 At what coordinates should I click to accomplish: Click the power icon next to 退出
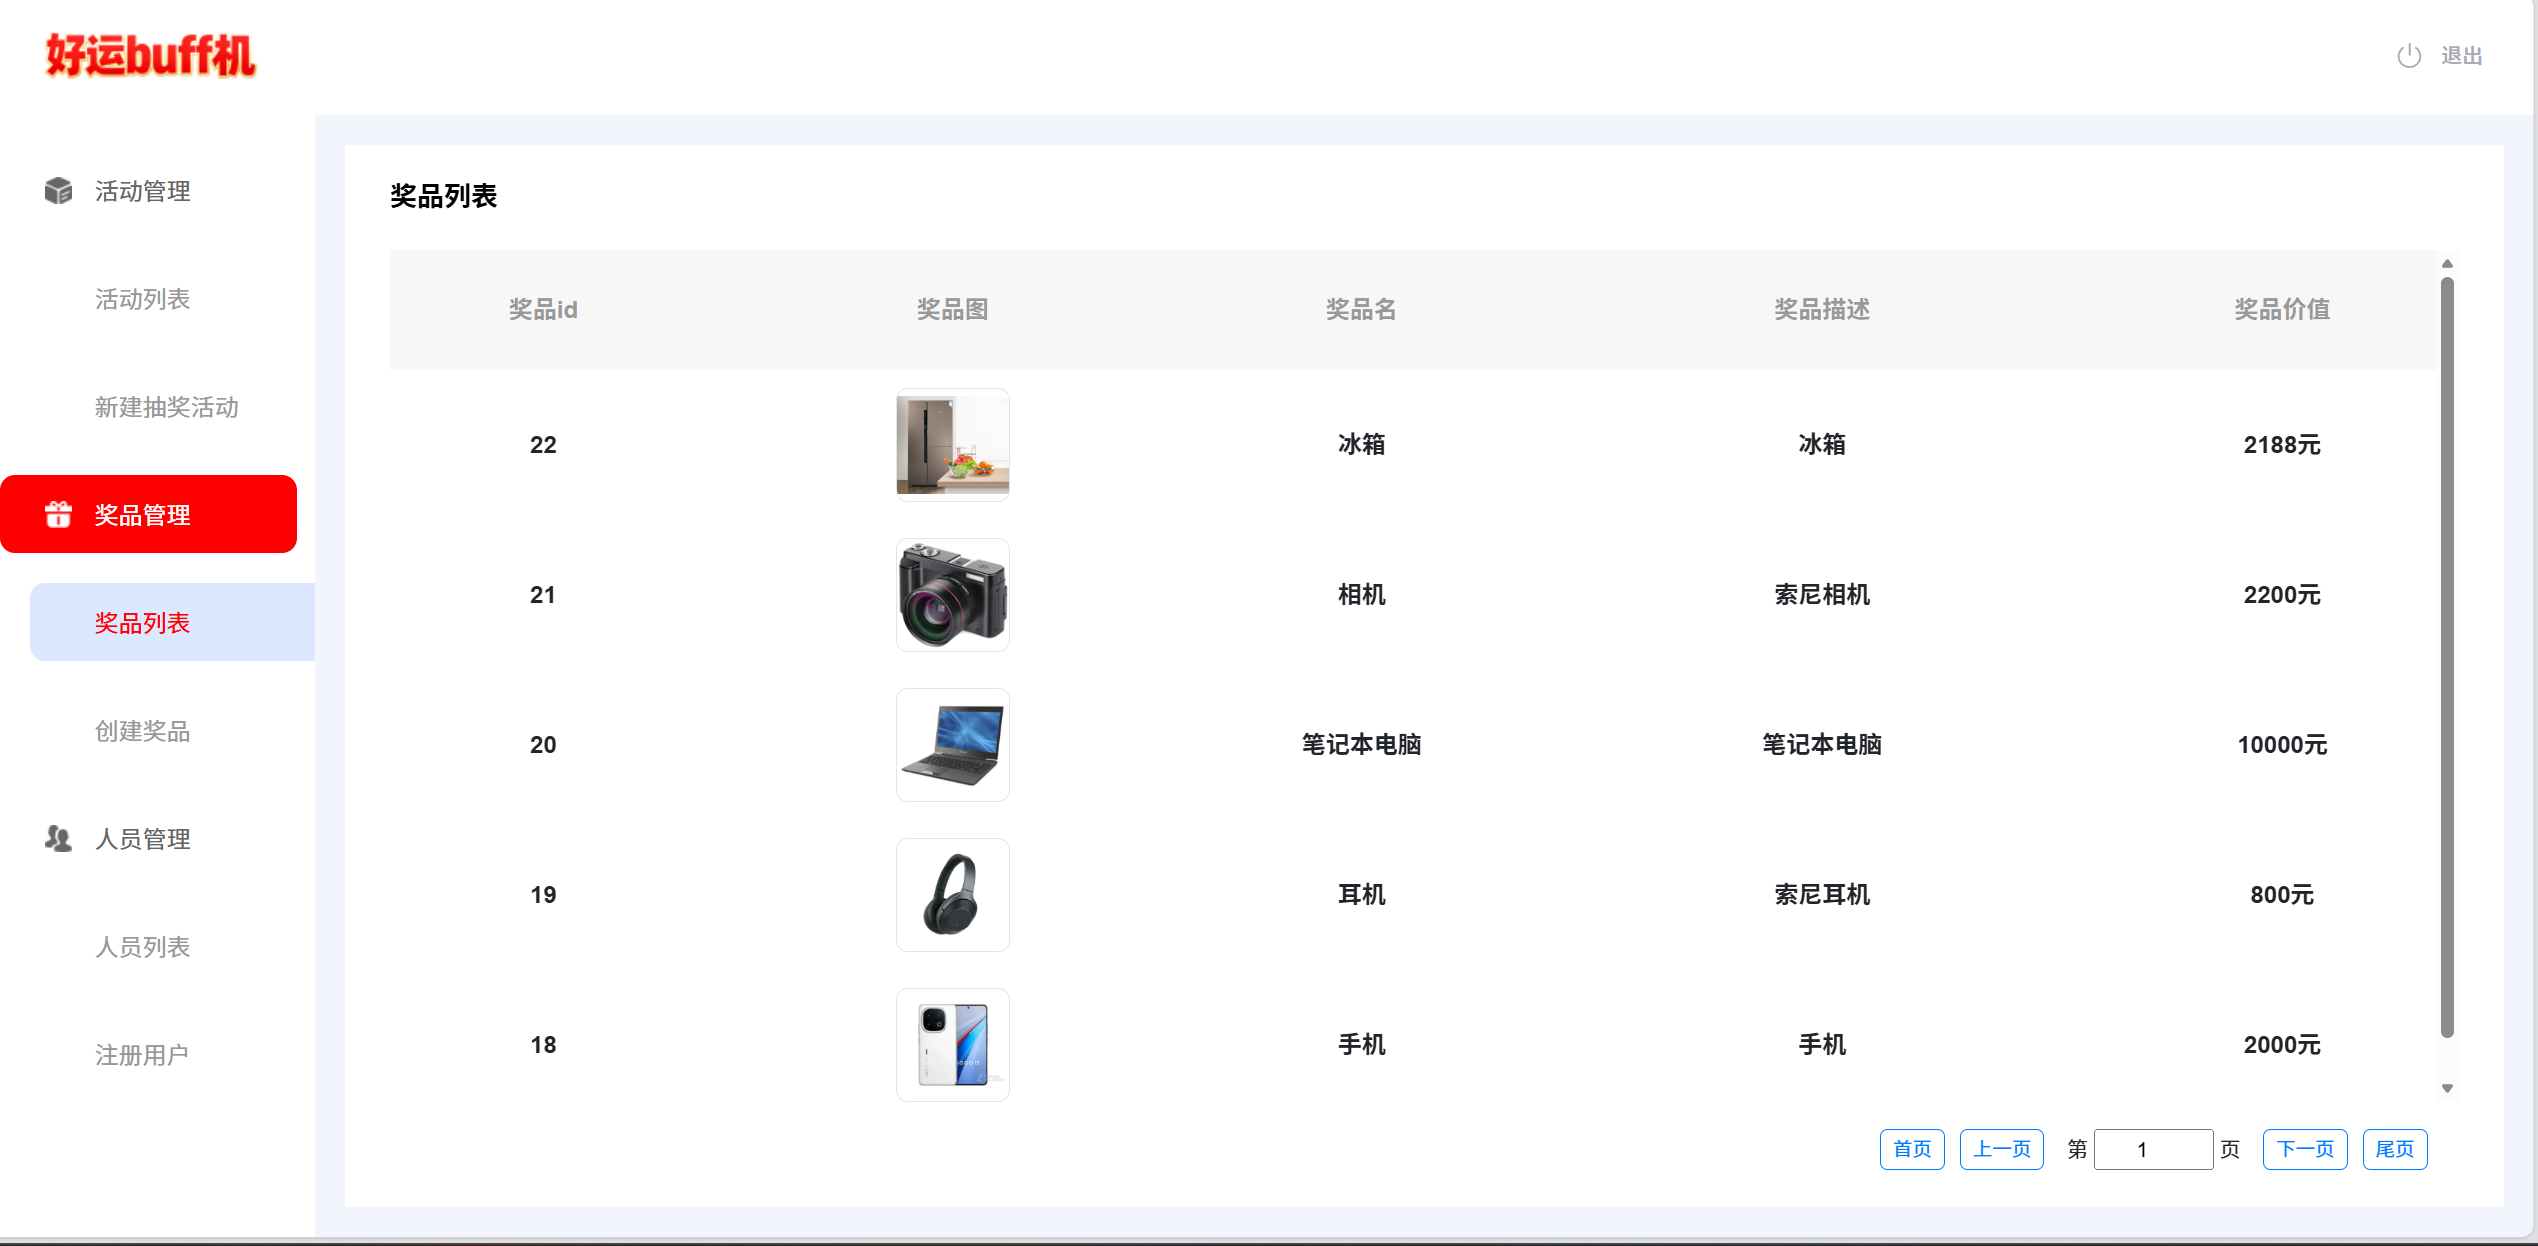click(x=2409, y=56)
